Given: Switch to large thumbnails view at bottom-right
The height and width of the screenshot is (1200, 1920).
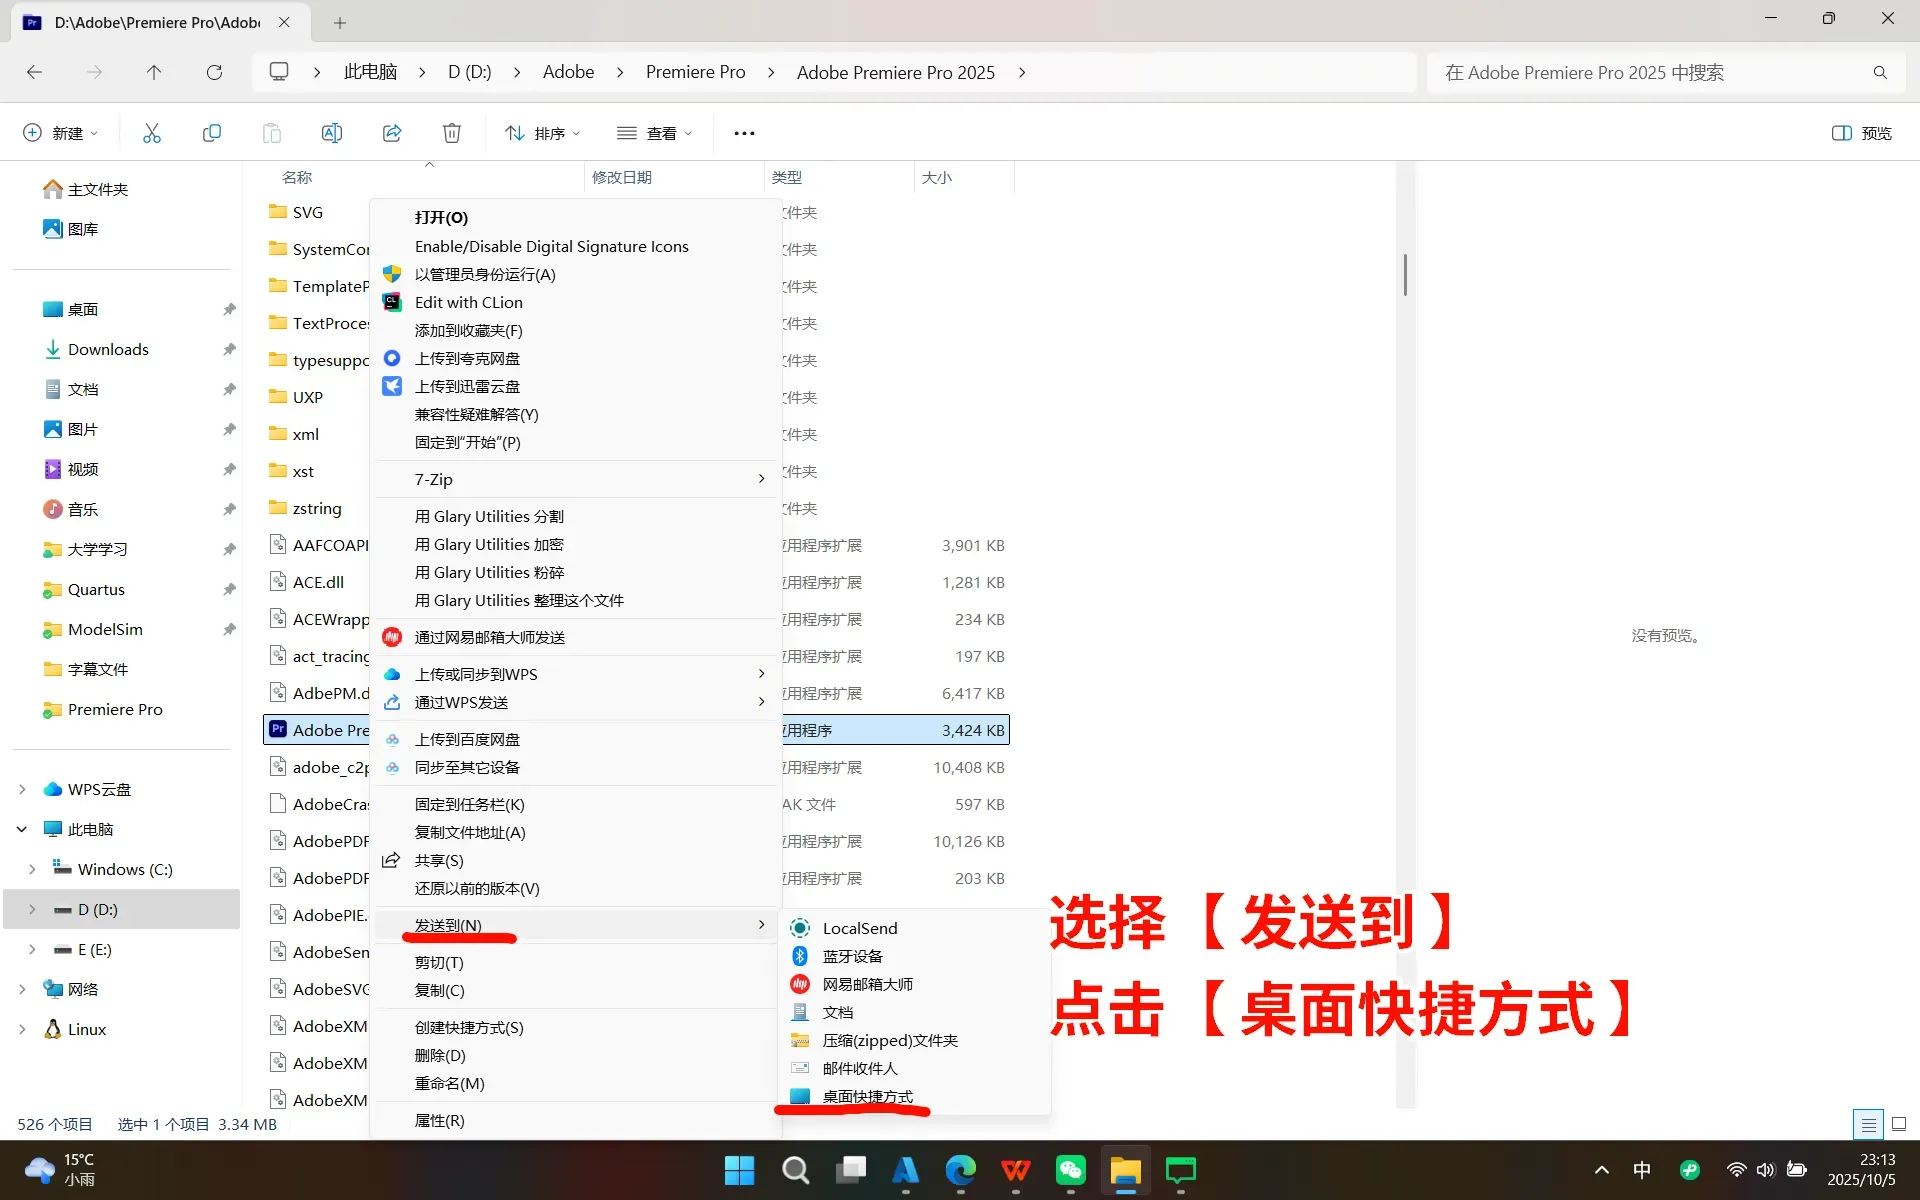Looking at the screenshot, I should click(x=1899, y=1124).
